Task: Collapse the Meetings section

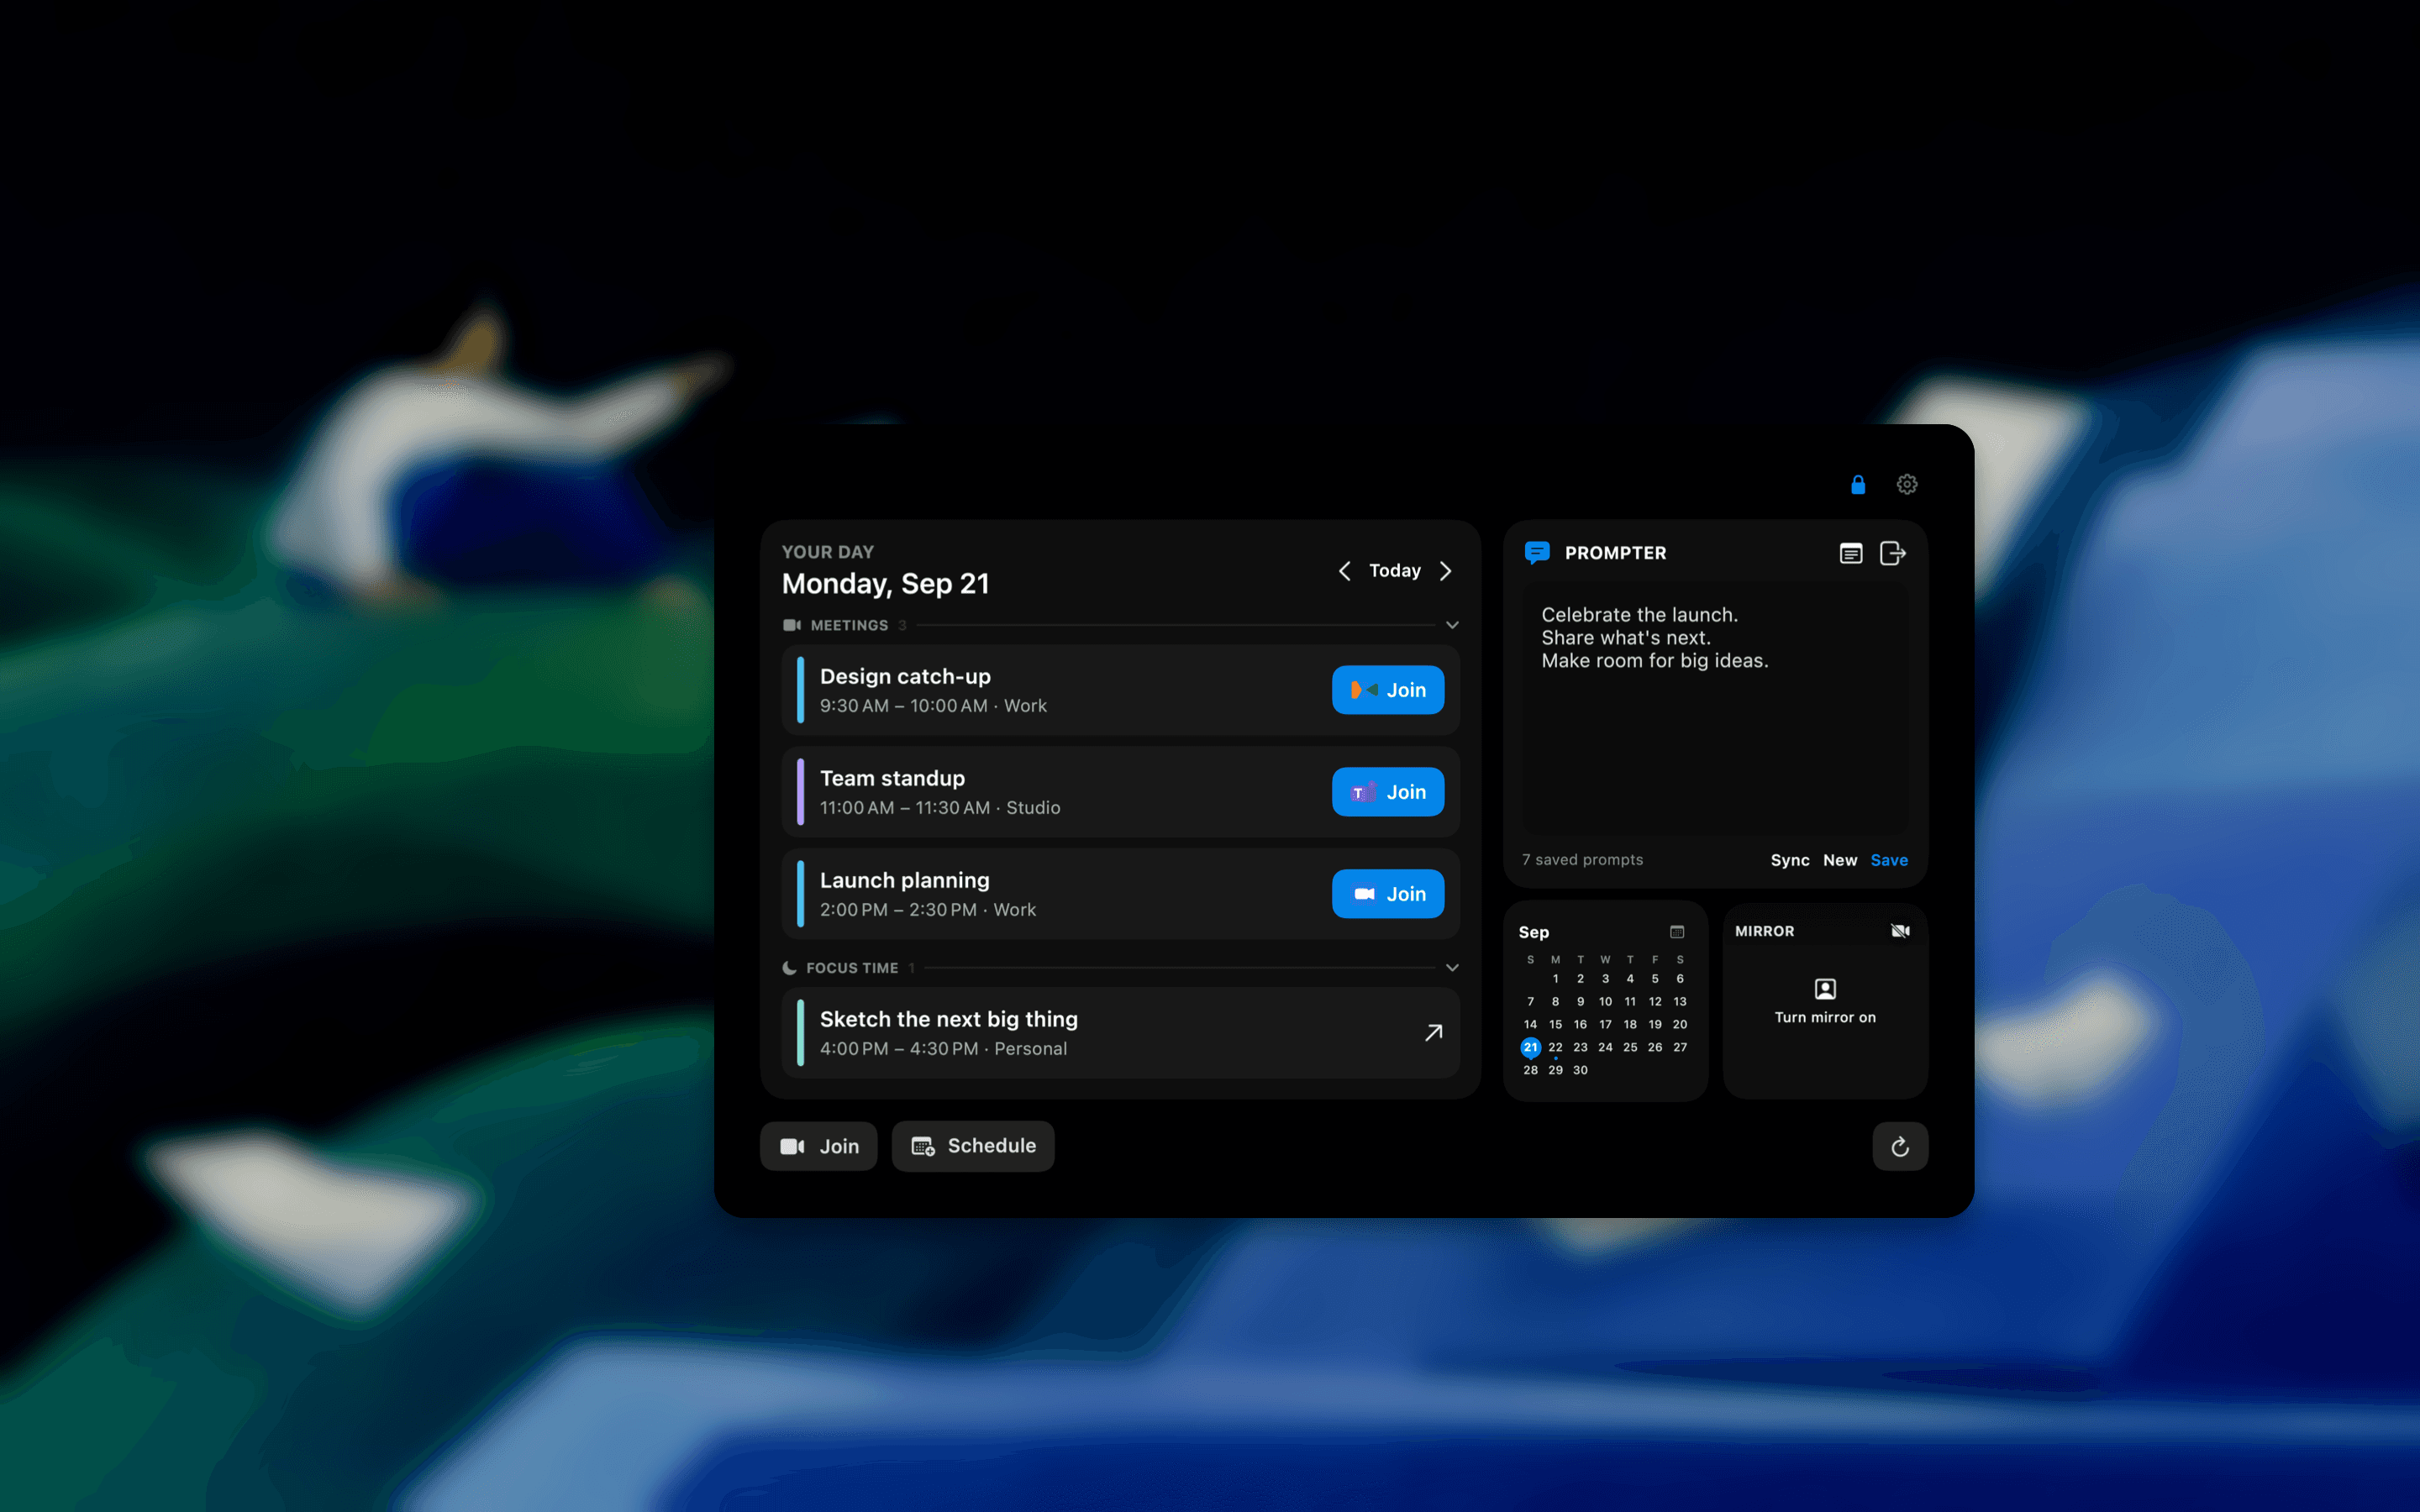Action: [x=1452, y=625]
